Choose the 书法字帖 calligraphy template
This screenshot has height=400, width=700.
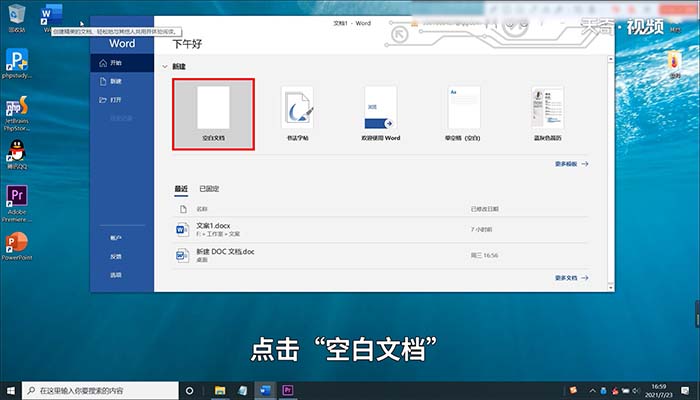pyautogui.click(x=297, y=114)
